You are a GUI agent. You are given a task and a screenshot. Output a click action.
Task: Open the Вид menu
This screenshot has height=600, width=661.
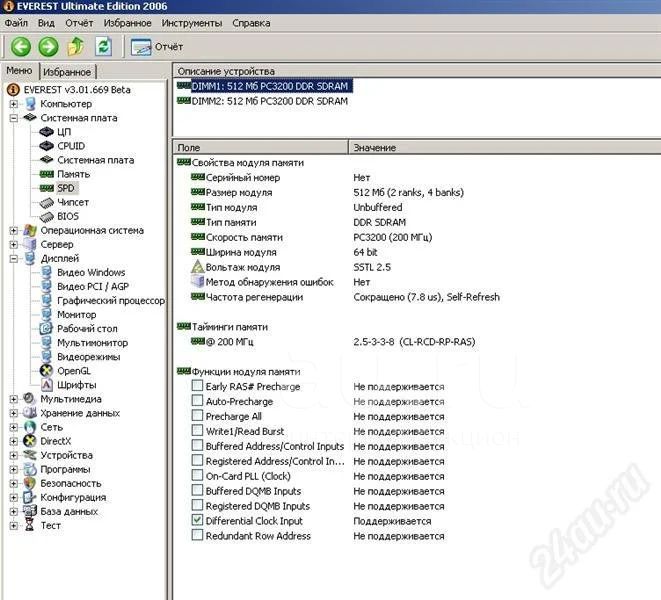(46, 23)
